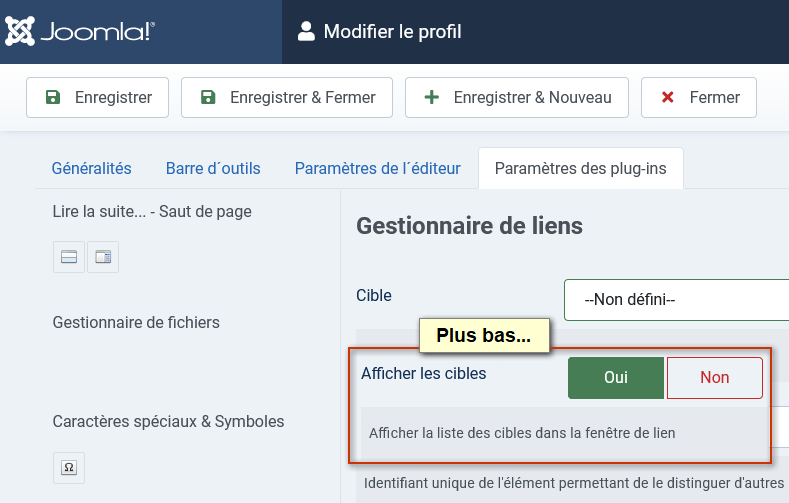789x503 pixels.
Task: Open the Cible dropdown showing --Non défini--
Action: pos(676,300)
